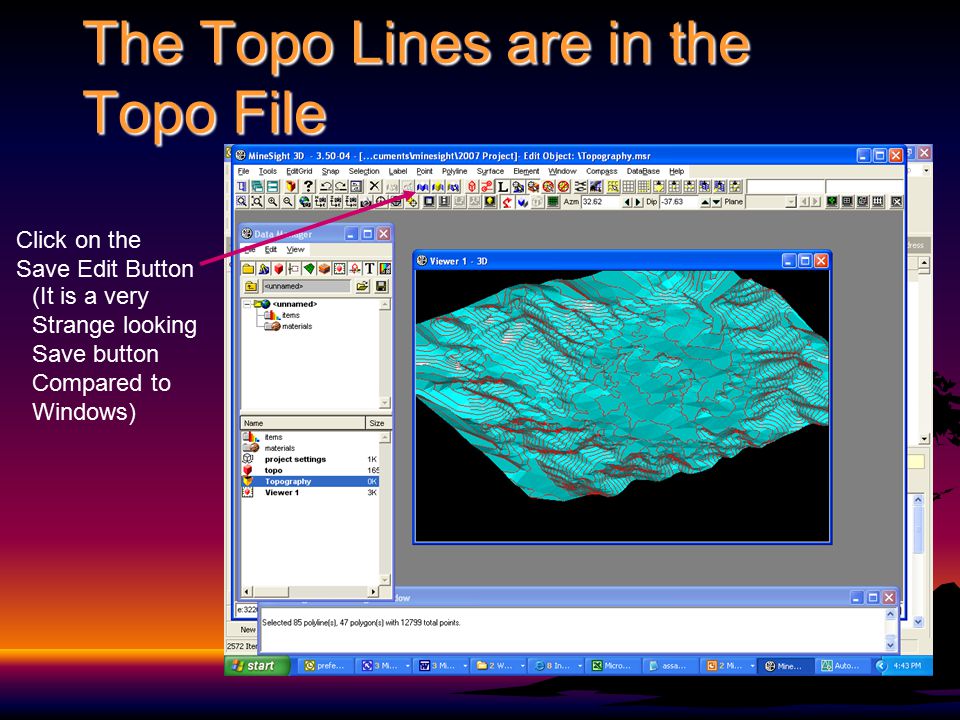This screenshot has height=720, width=960.
Task: Select Viewer 1 in the object list
Action: click(282, 493)
